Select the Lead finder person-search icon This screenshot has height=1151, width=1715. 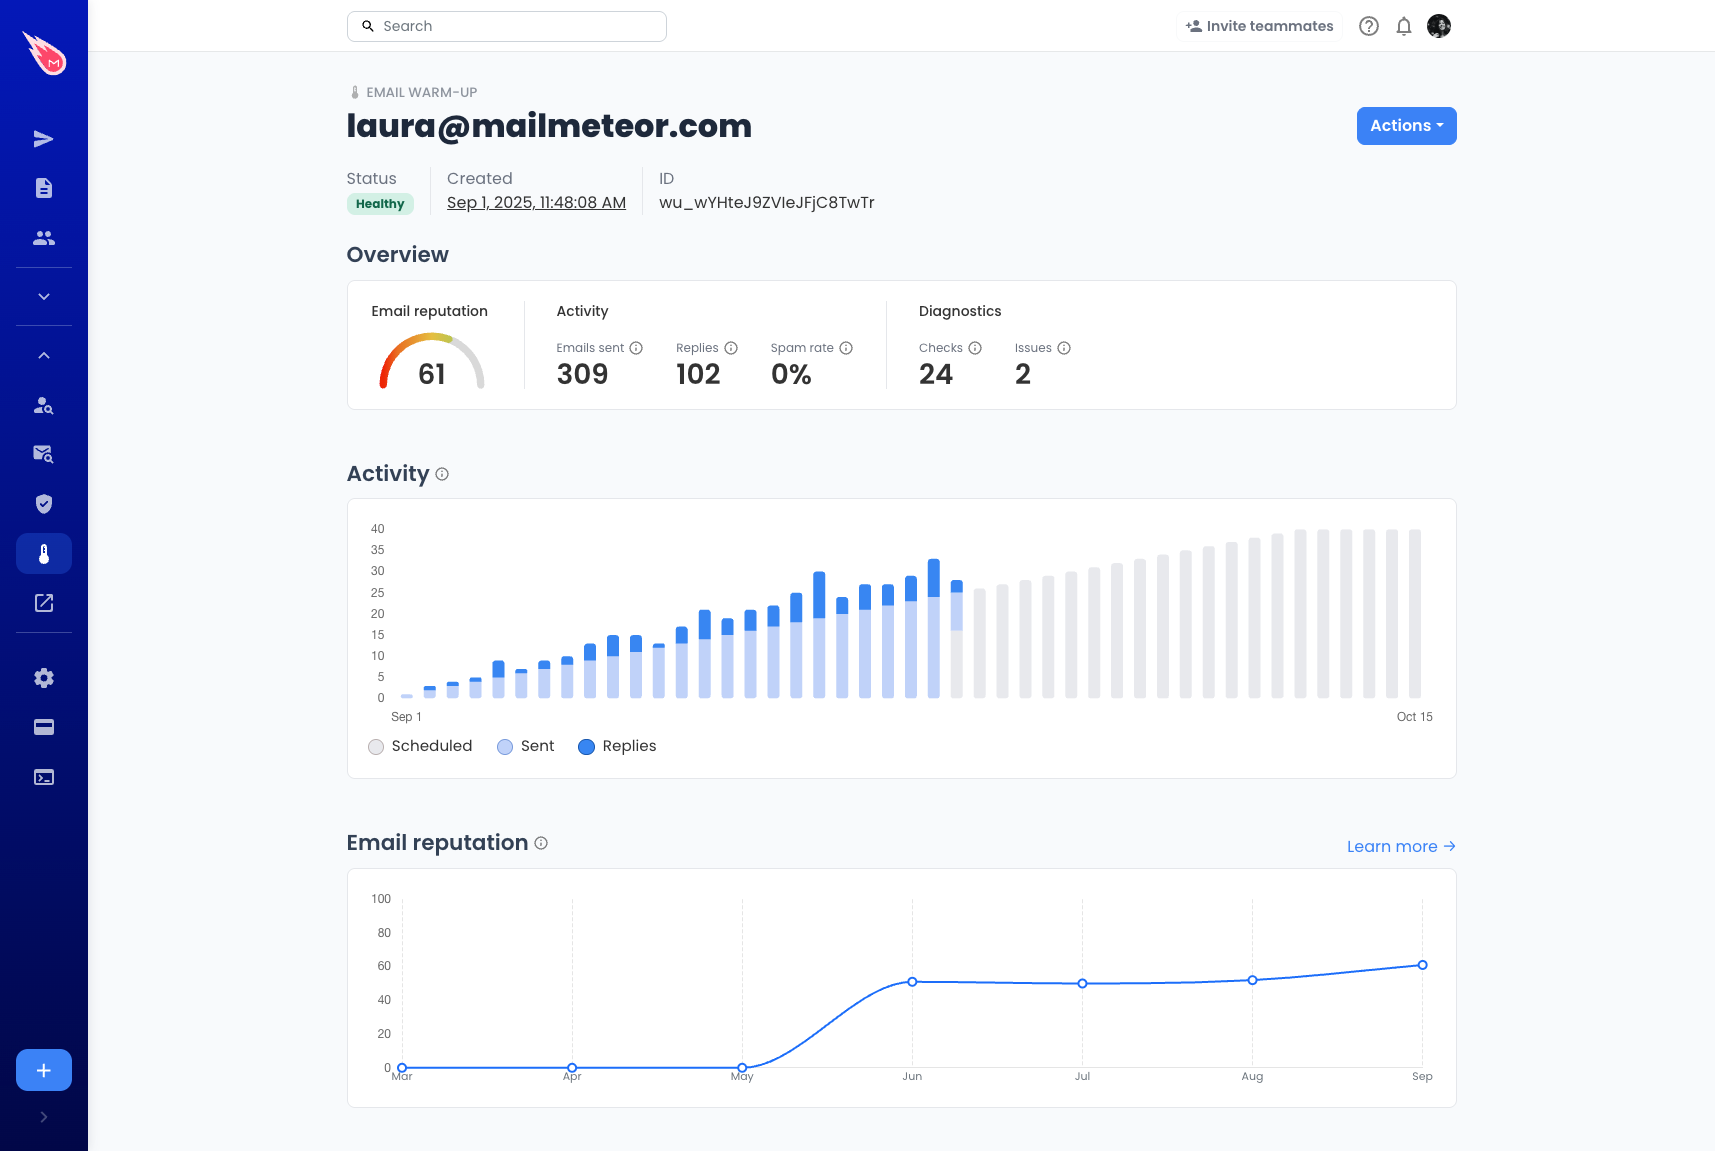pyautogui.click(x=43, y=405)
